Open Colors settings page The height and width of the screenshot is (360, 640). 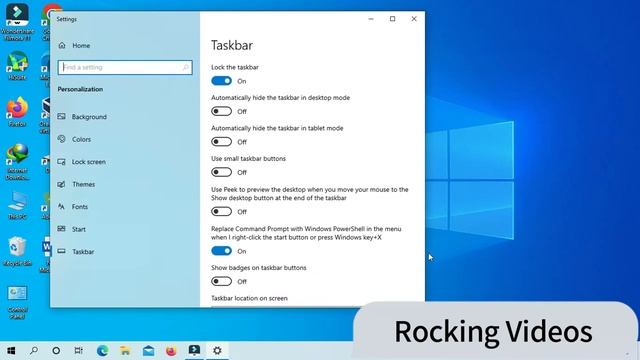point(74,139)
